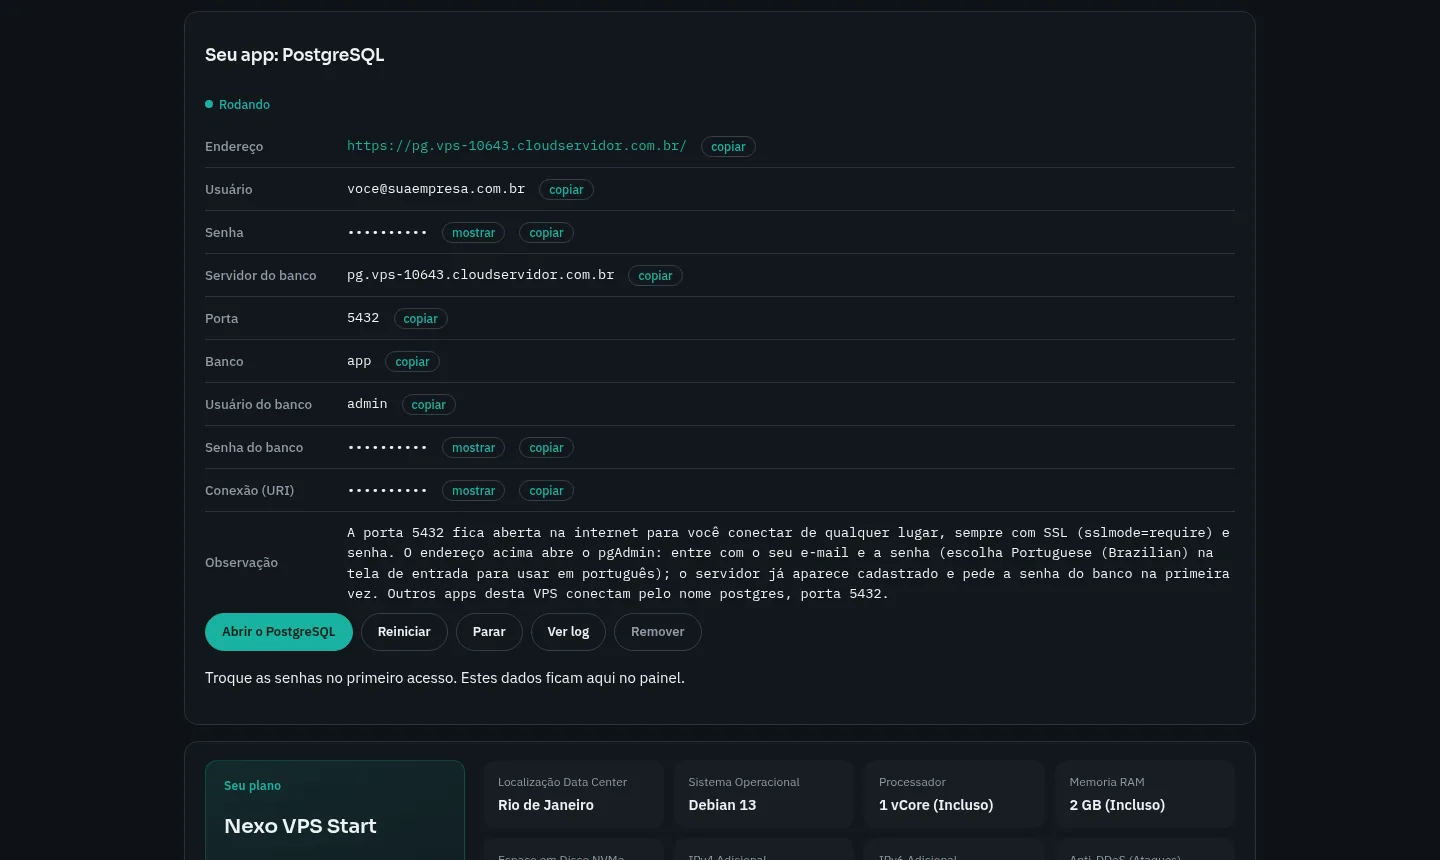Viewport: 1440px width, 860px height.
Task: Copy the Endereço URL
Action: 728,147
